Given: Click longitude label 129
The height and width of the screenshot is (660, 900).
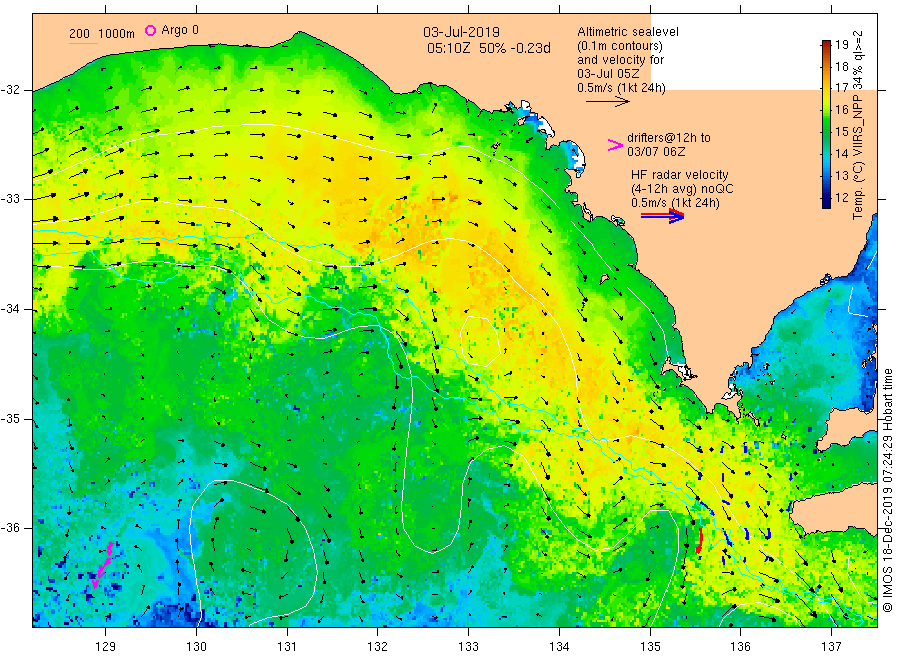Looking at the screenshot, I should click(x=106, y=647).
